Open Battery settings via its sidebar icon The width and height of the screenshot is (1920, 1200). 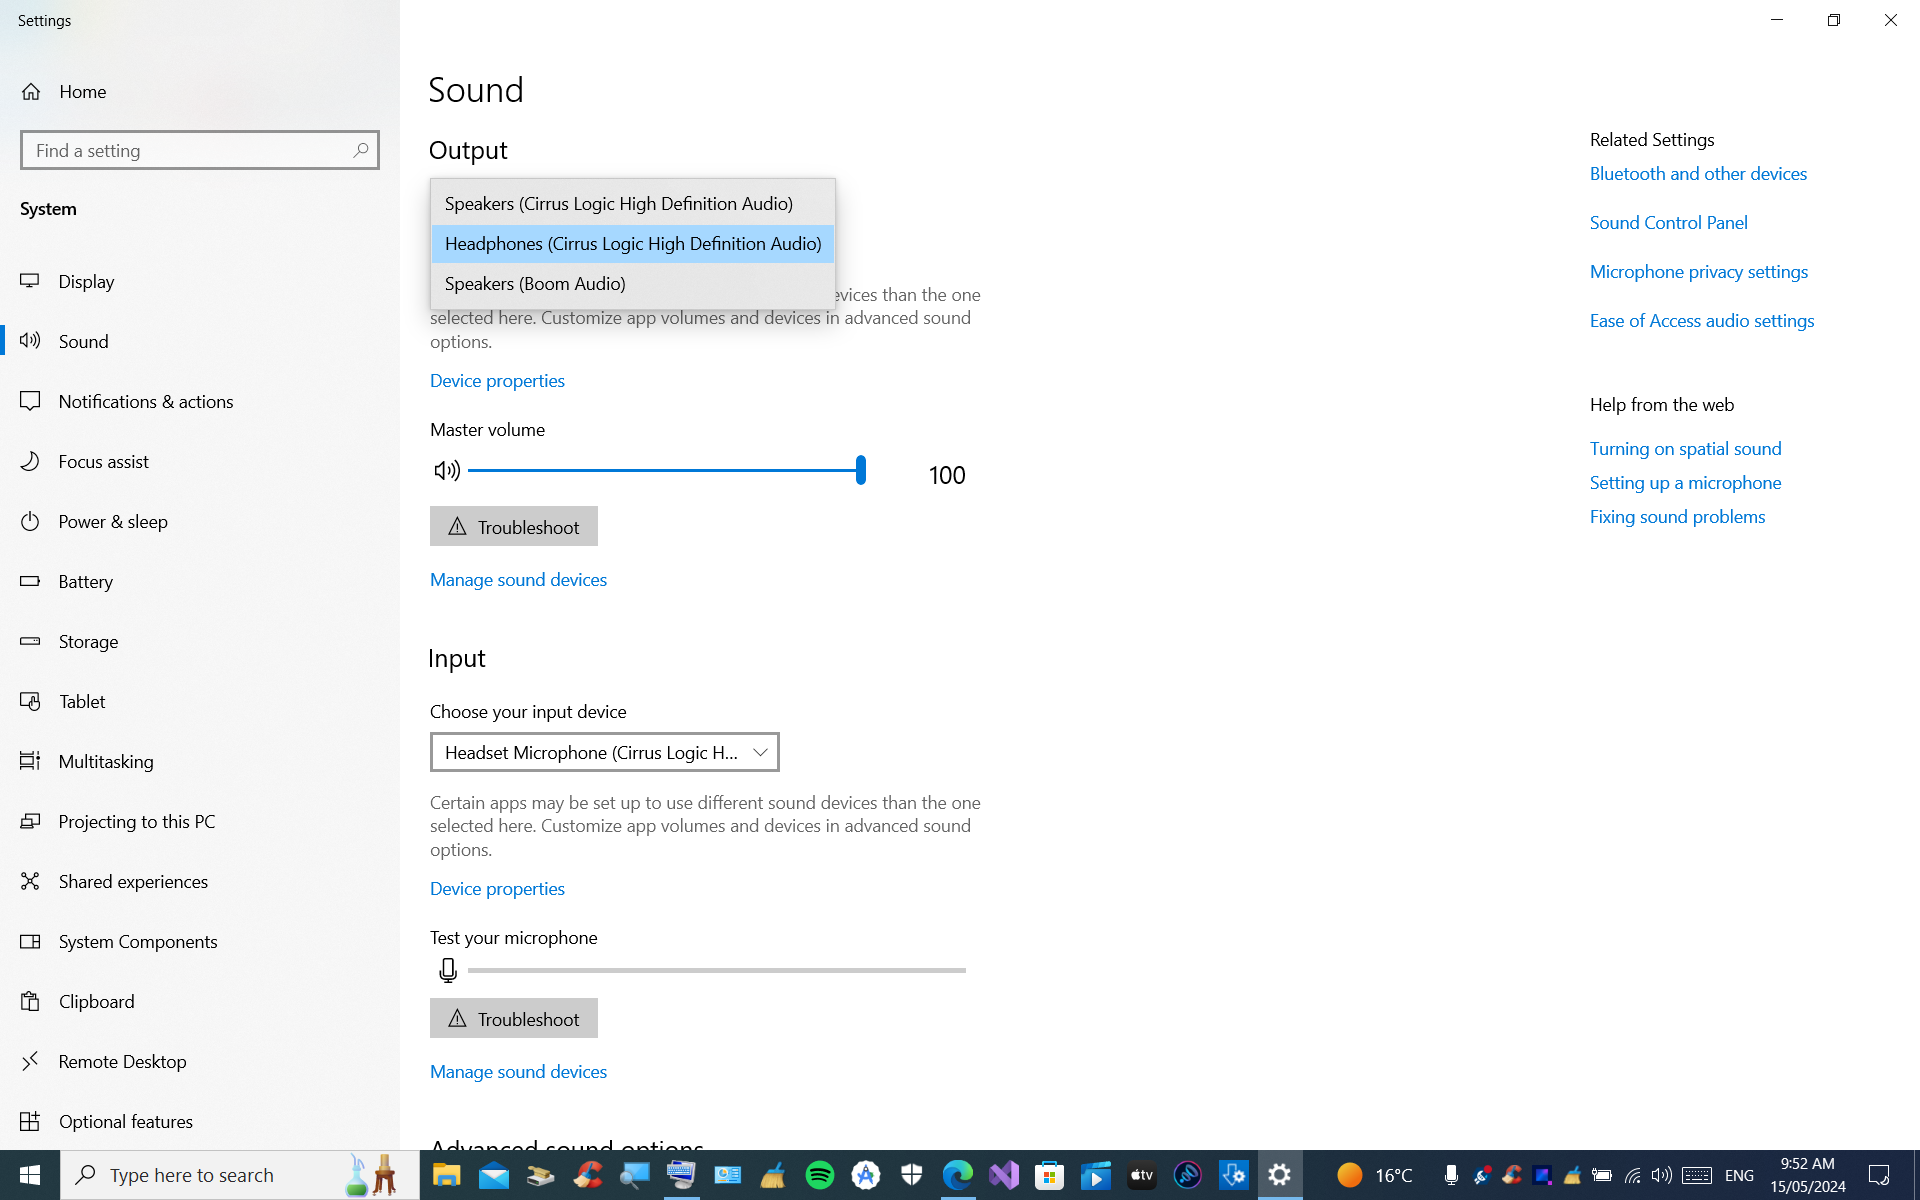tap(30, 581)
